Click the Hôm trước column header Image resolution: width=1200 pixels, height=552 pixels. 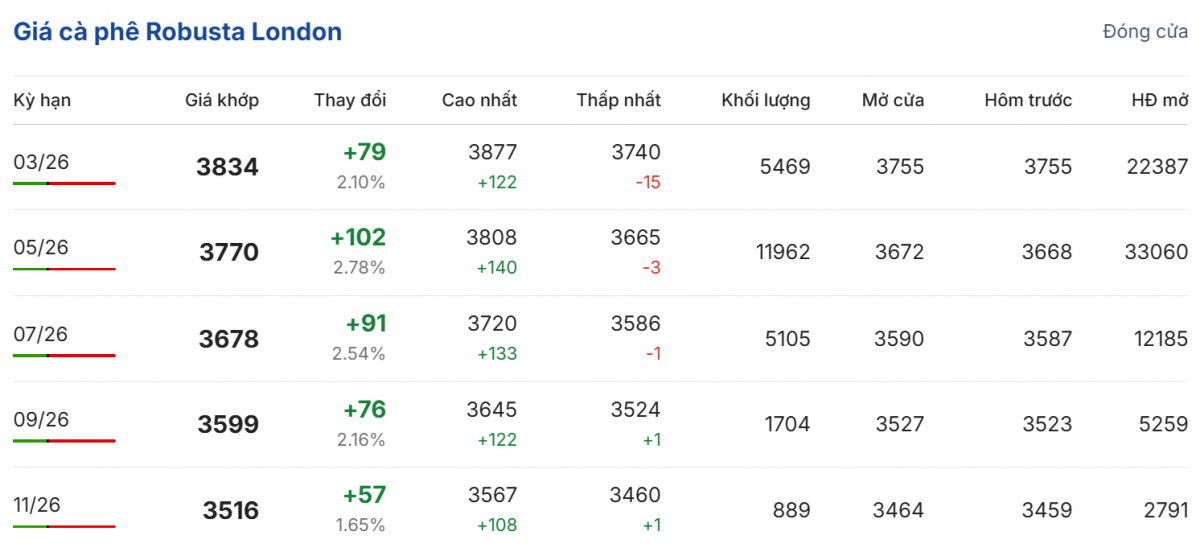point(1028,100)
